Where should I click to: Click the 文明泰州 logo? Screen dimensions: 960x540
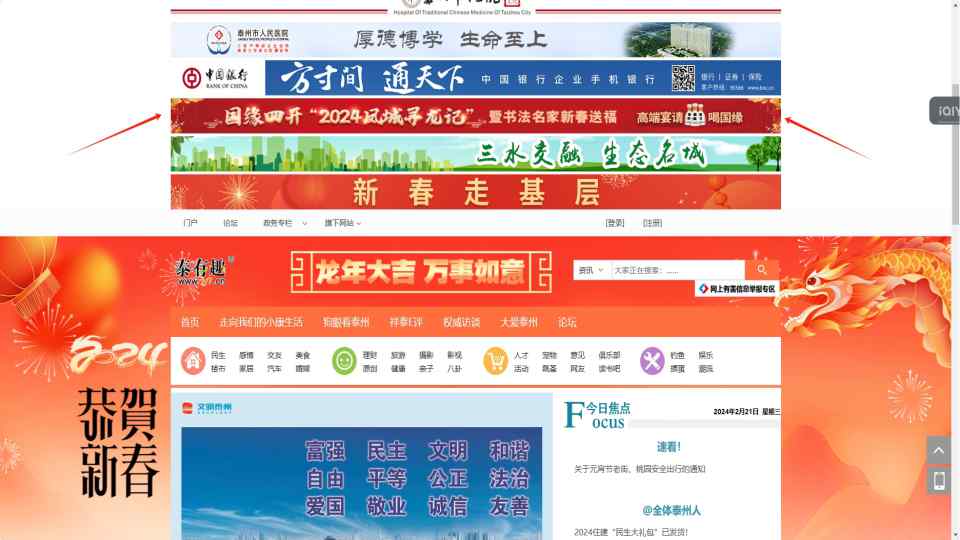(207, 408)
